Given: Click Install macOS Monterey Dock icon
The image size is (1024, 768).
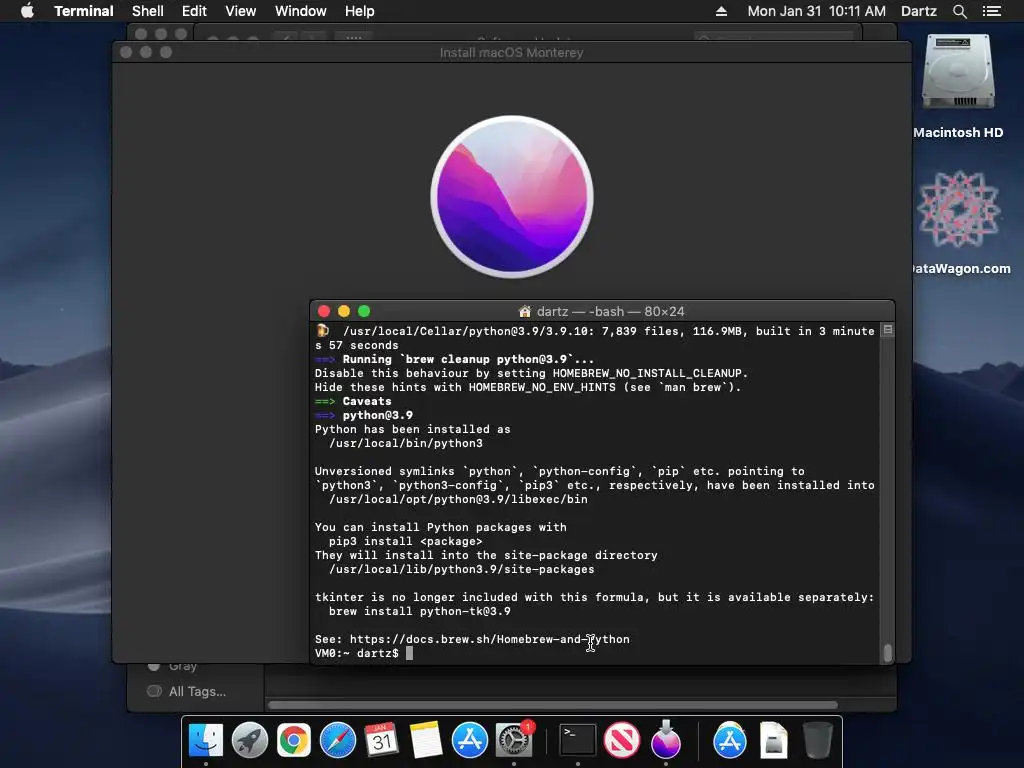Looking at the screenshot, I should tap(665, 741).
